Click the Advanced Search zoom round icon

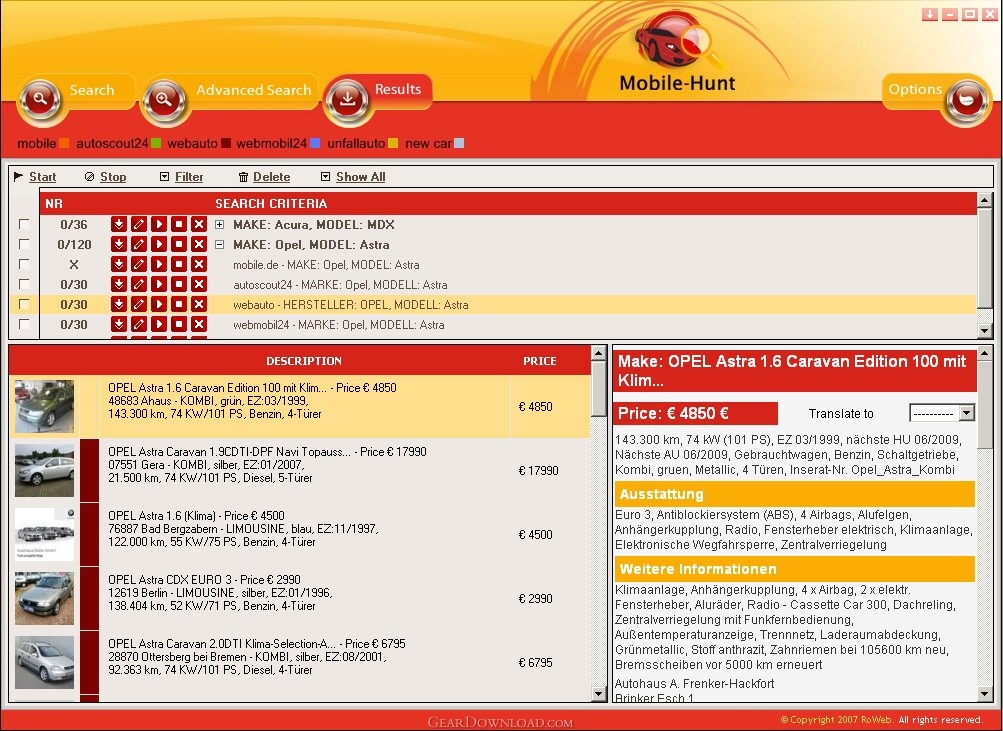(164, 100)
